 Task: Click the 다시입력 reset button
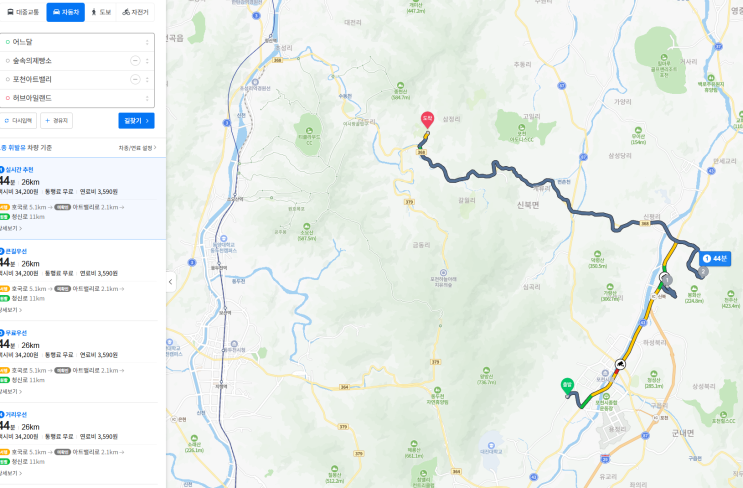[x=18, y=121]
